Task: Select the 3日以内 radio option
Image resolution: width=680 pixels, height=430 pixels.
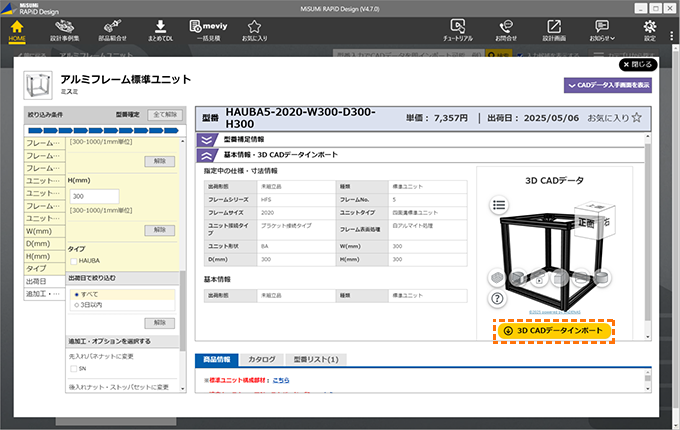Action: [75, 307]
